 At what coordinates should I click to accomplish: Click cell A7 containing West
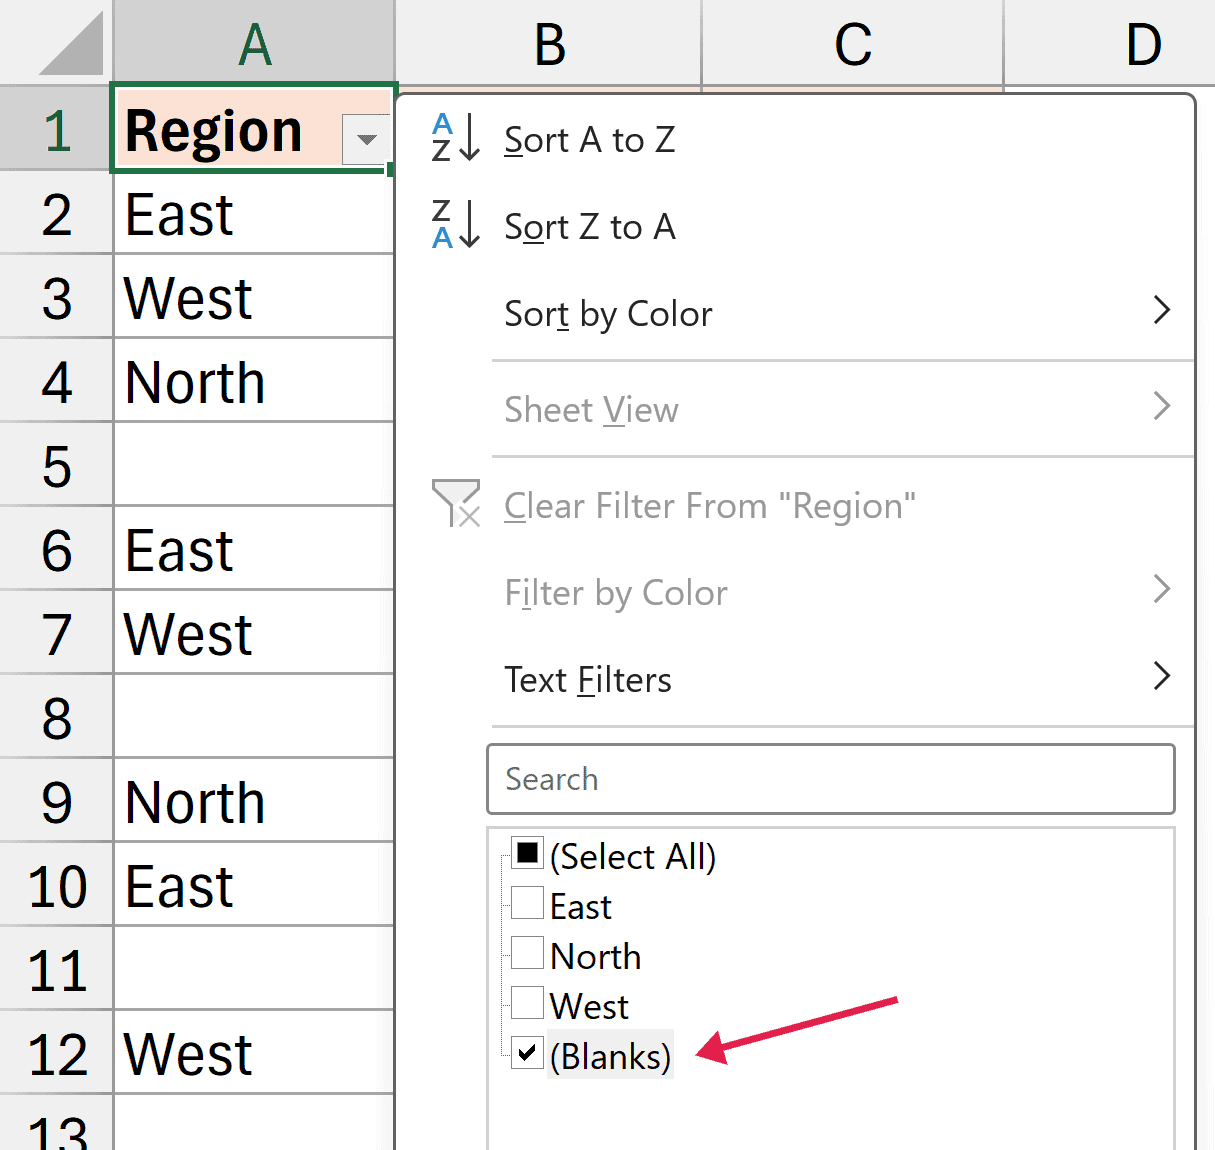pos(254,634)
